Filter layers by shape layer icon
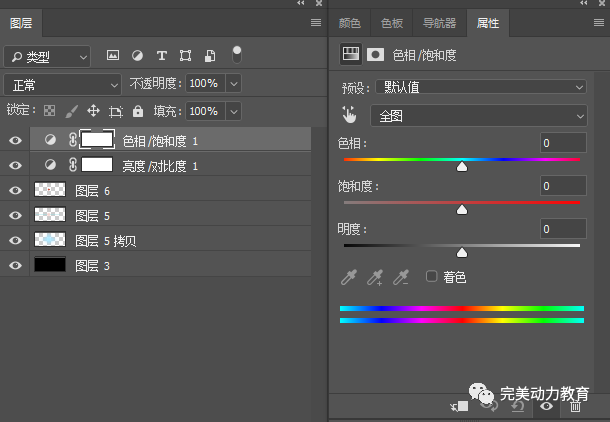Image resolution: width=610 pixels, height=422 pixels. 186,56
